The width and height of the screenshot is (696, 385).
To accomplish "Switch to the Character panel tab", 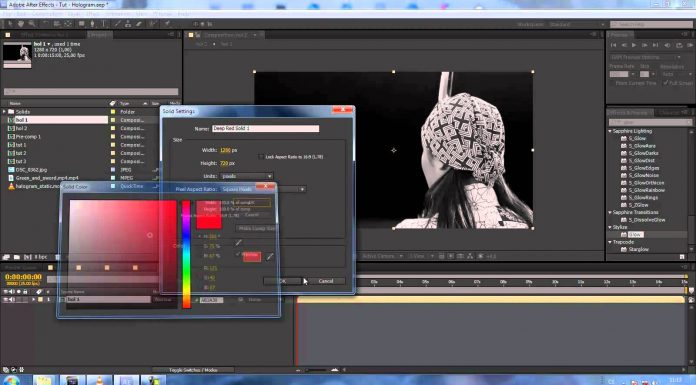I will [x=668, y=112].
